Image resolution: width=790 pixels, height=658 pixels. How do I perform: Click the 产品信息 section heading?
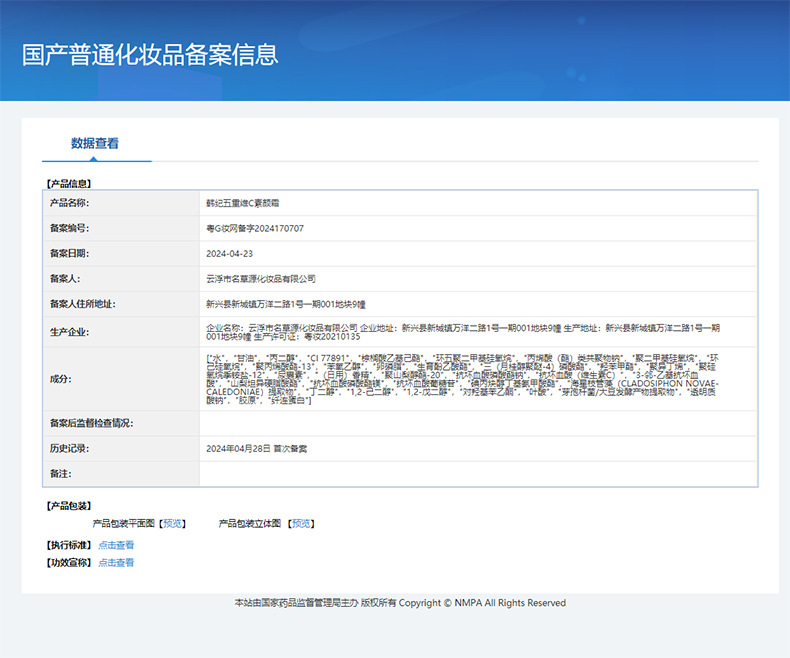[69, 183]
